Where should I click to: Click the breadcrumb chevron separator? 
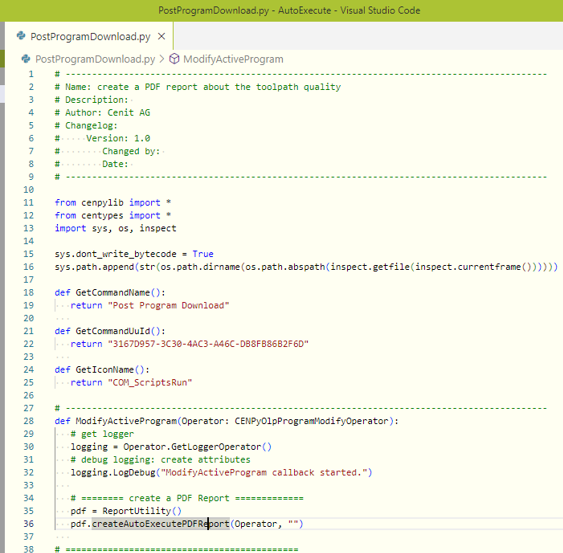(162, 59)
